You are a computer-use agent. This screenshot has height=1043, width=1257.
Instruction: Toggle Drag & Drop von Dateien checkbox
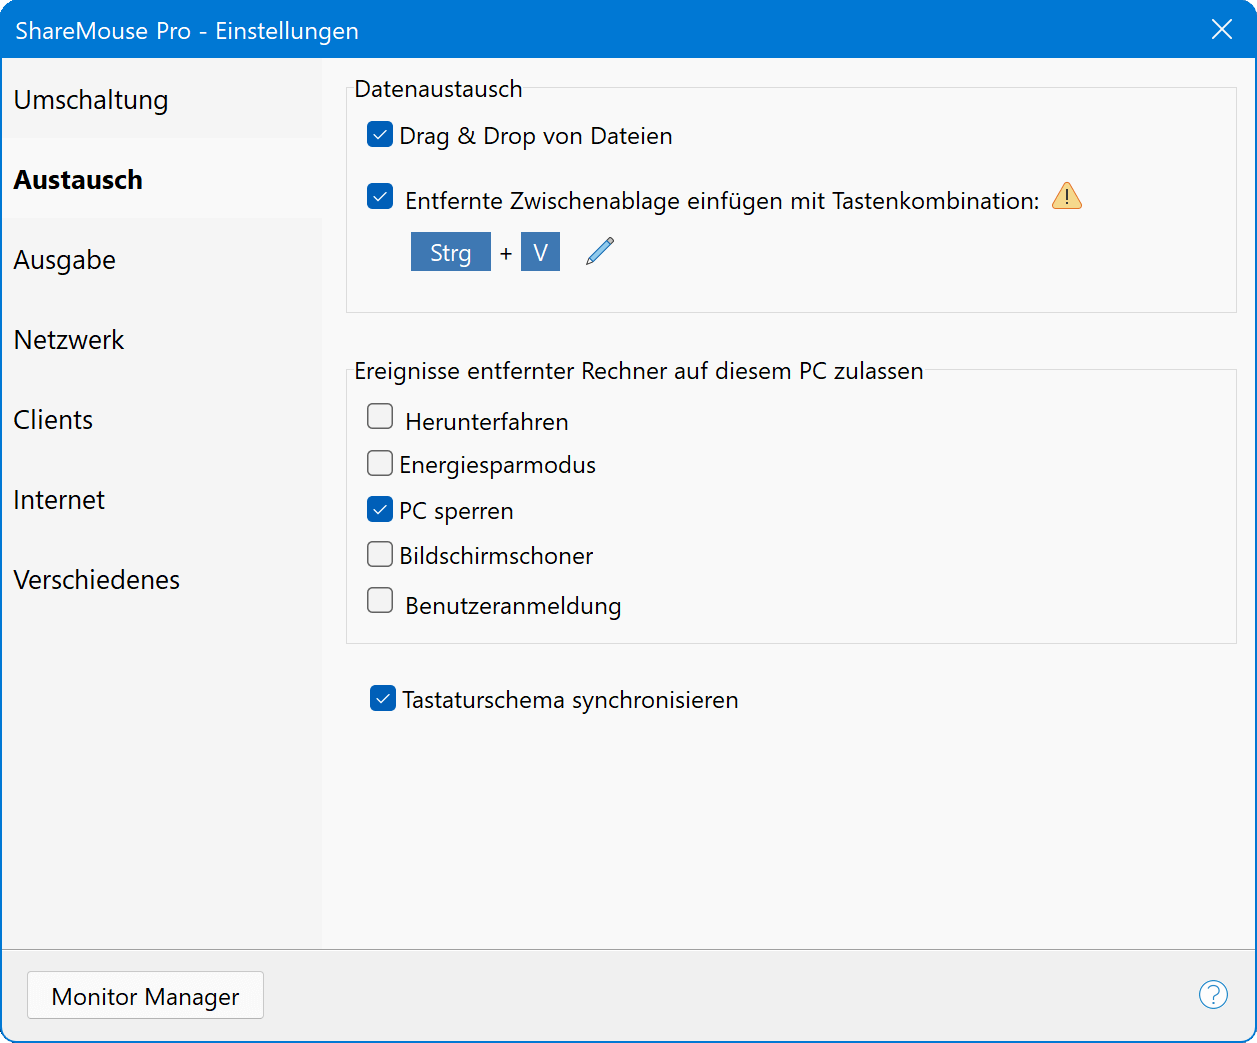(380, 134)
